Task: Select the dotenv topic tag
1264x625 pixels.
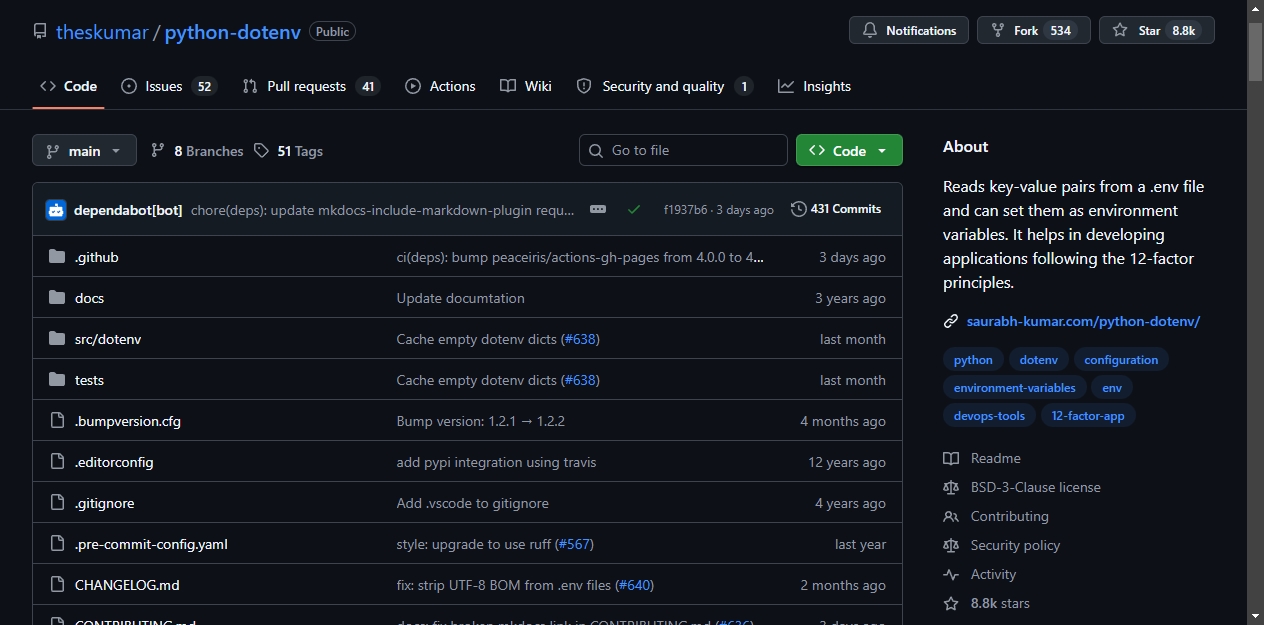Action: 1039,360
